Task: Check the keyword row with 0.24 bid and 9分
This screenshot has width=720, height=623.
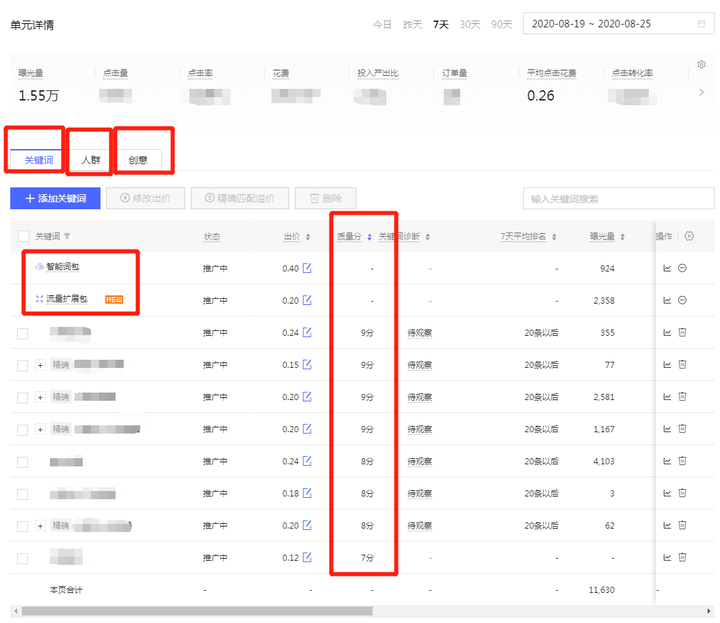Action: (x=23, y=333)
